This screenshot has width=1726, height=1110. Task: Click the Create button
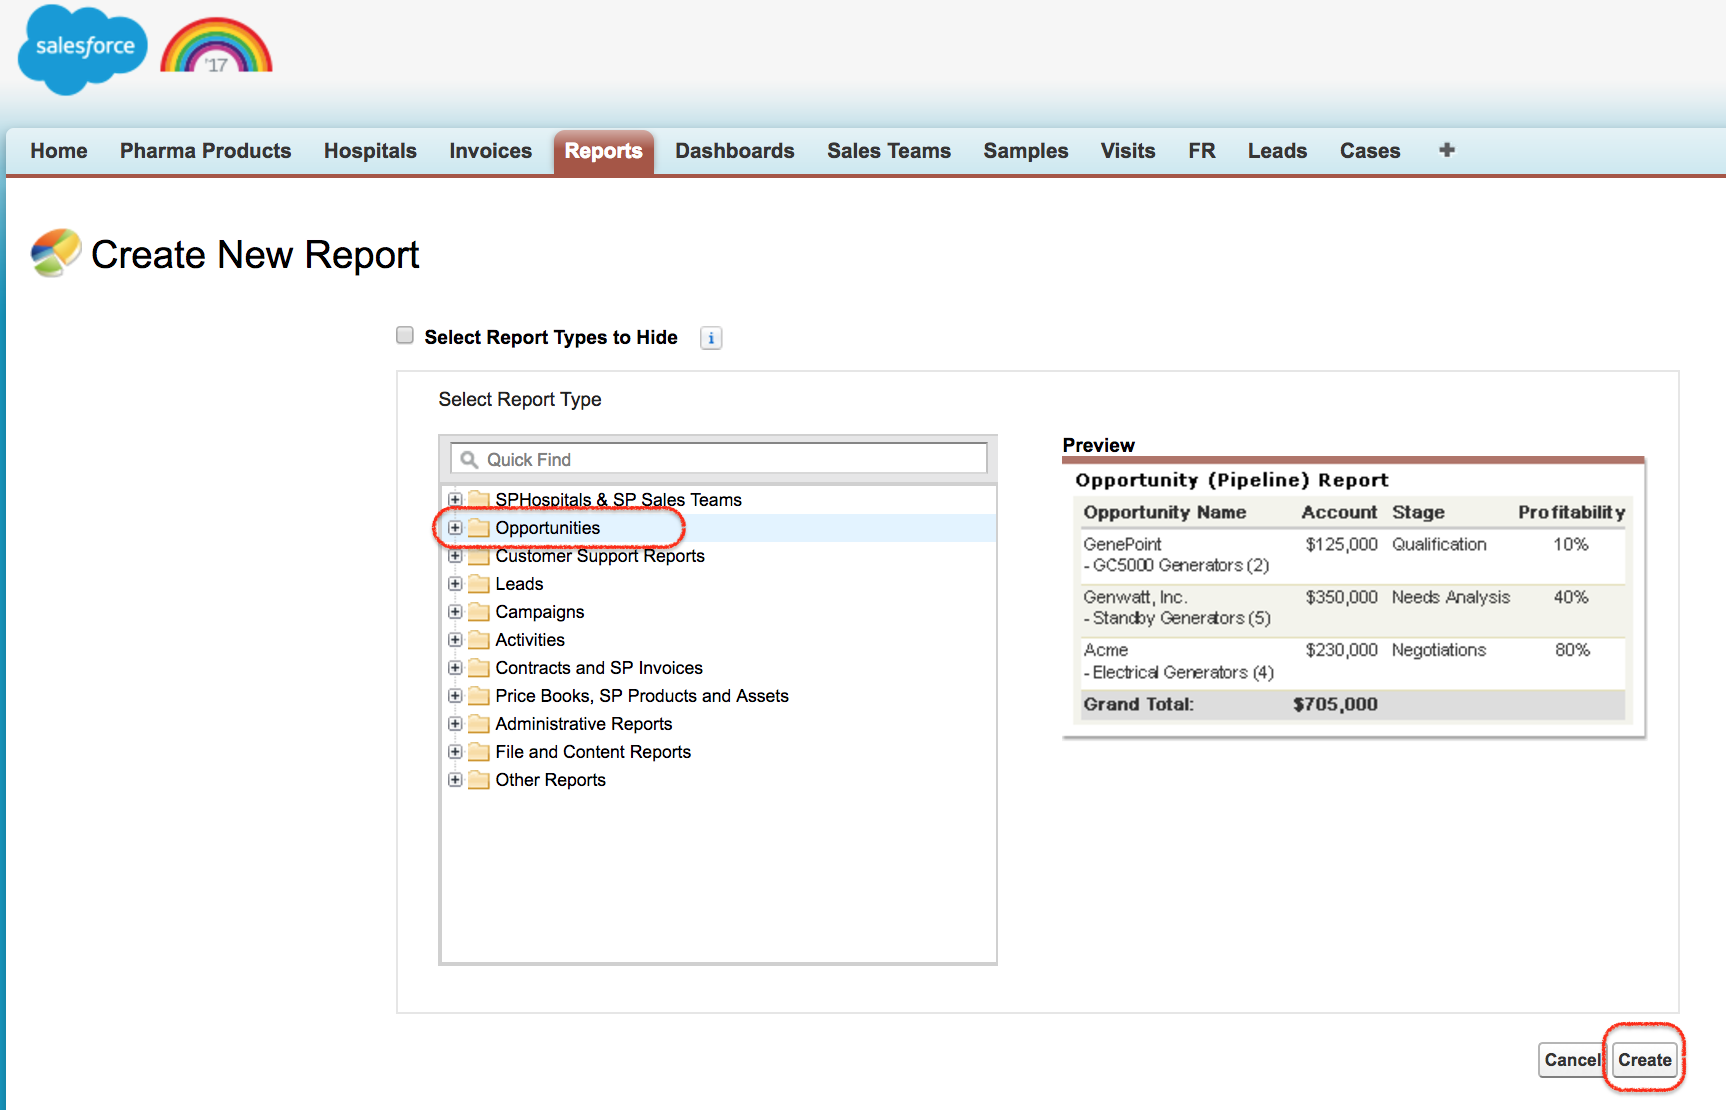coord(1645,1060)
